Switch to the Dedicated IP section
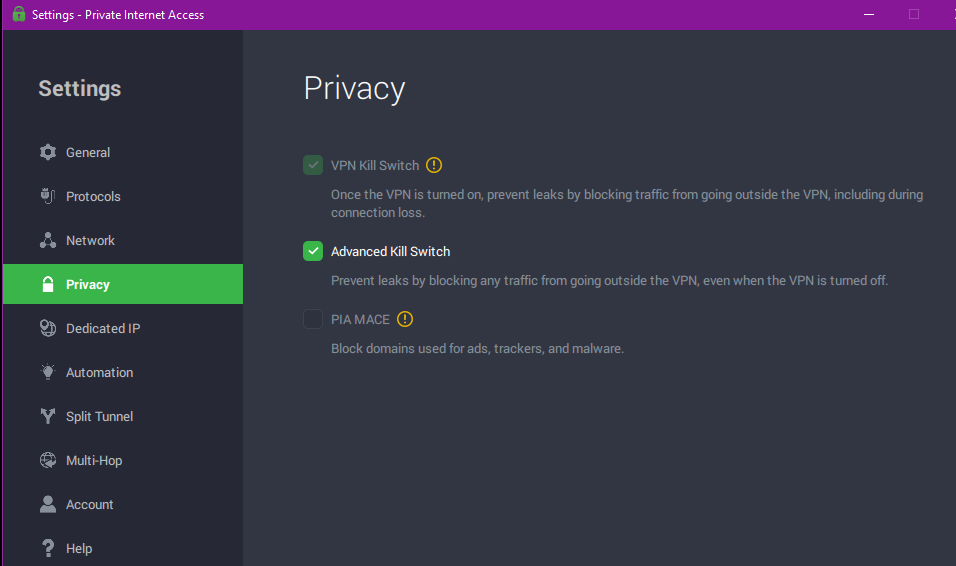 click(123, 328)
